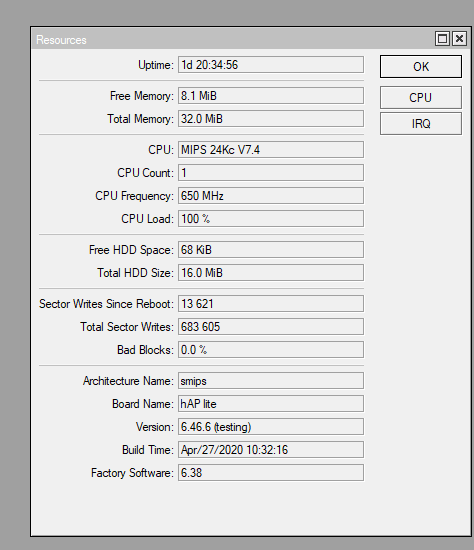Viewport: 474px width, 550px height.
Task: Click the Free HDD Space label
Action: (x=131, y=250)
